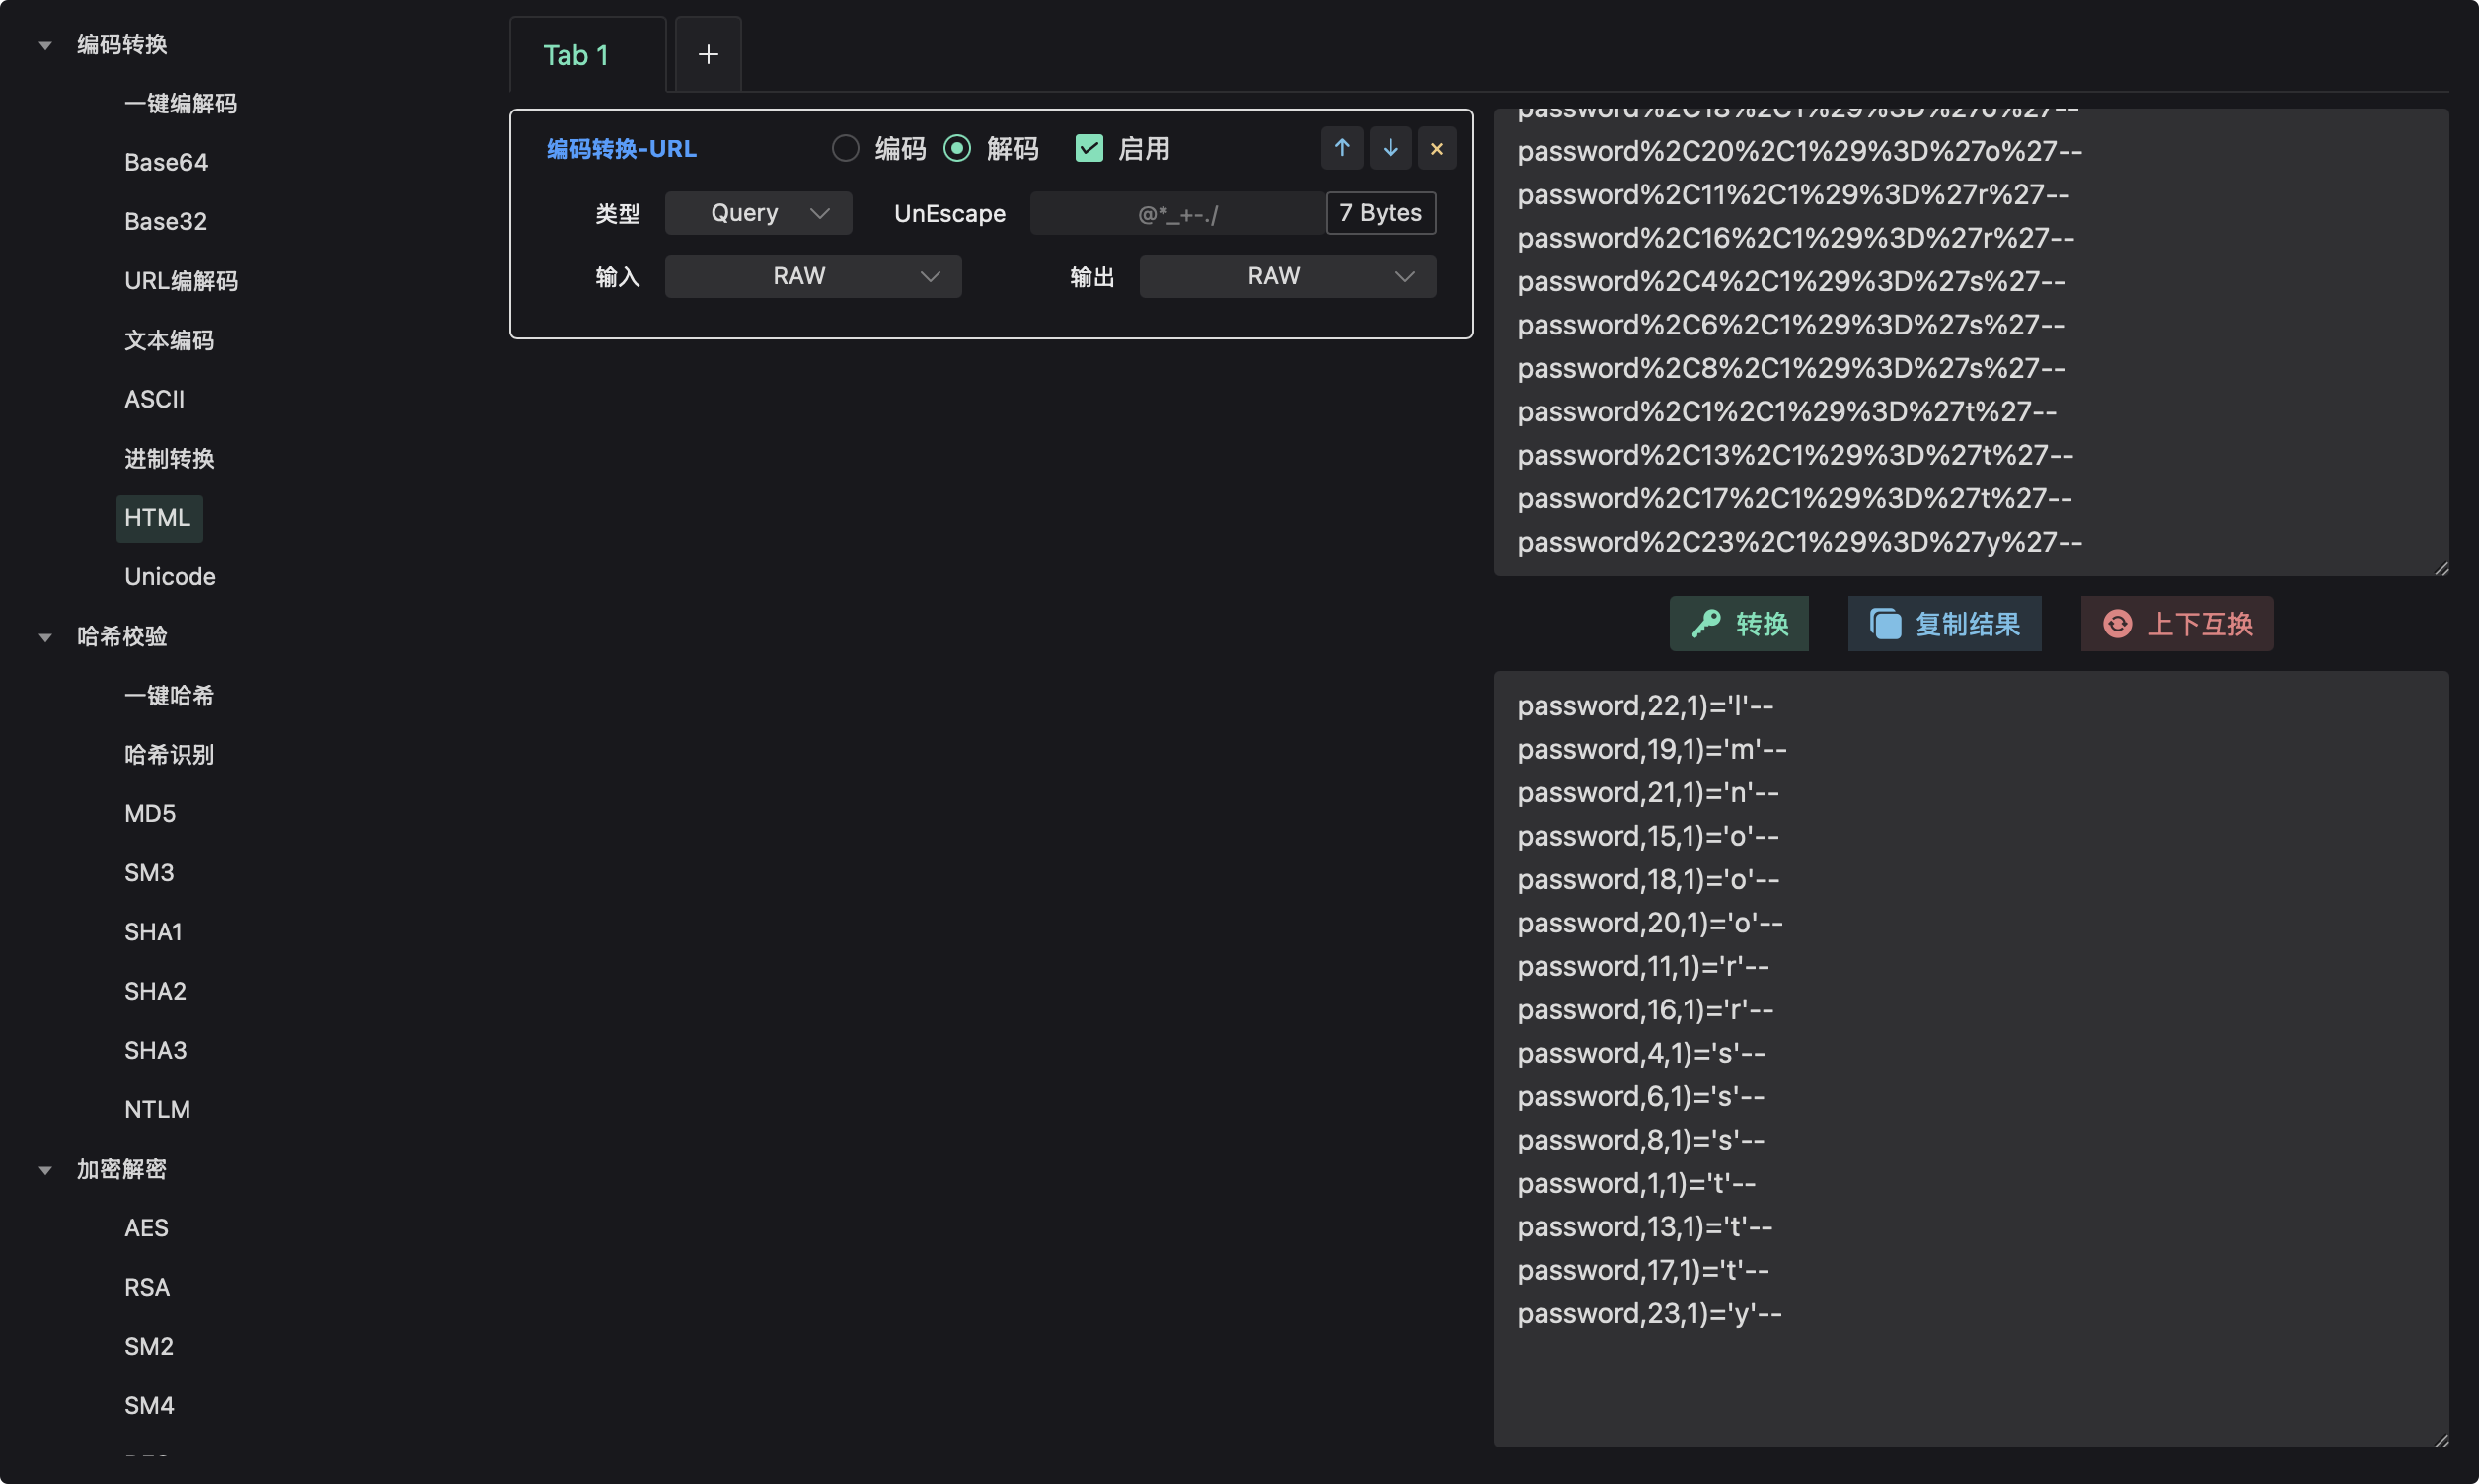
Task: Collapse the 编码转换 tree section
Action: (45, 45)
